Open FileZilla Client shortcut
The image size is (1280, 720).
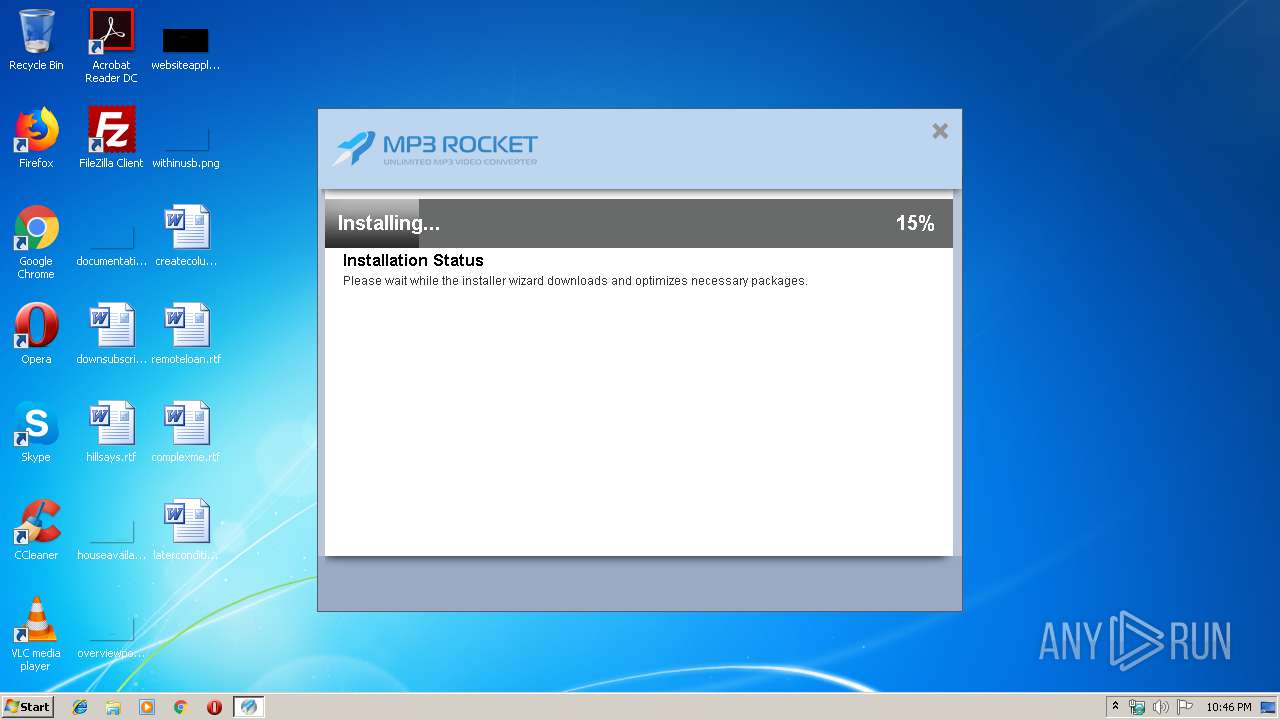point(111,138)
